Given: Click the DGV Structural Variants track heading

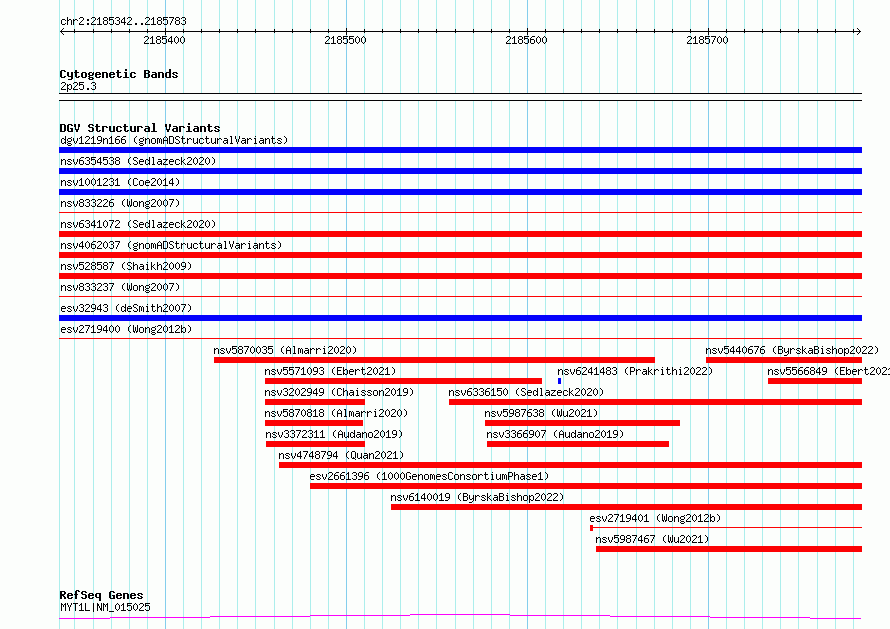Looking at the screenshot, I should (x=140, y=128).
